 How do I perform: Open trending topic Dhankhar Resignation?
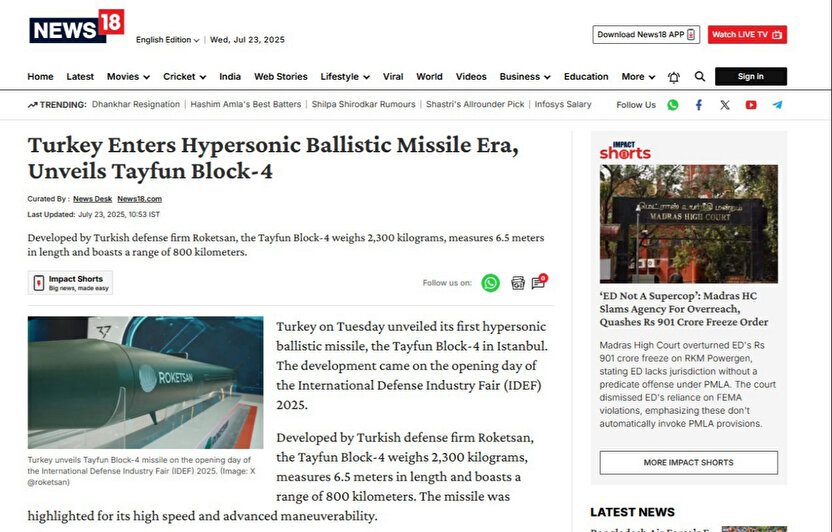(x=136, y=104)
